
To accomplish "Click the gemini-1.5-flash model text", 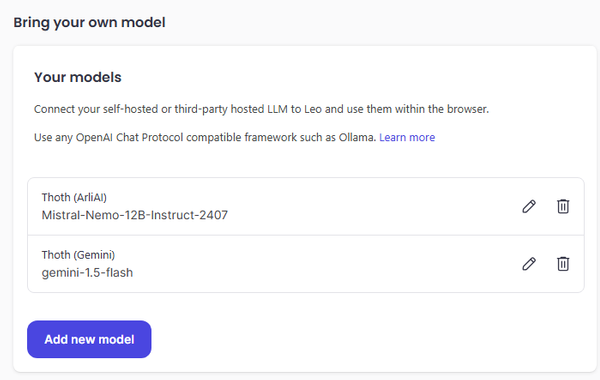I will tap(87, 272).
